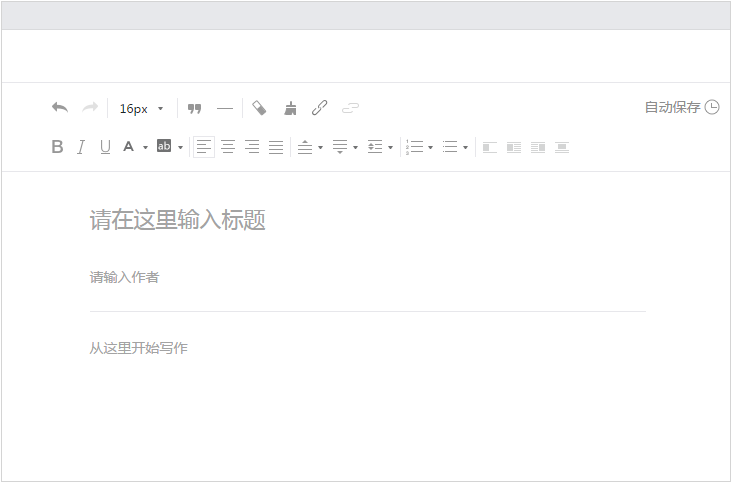Click the undo arrow icon
733x482 pixels.
(60, 108)
